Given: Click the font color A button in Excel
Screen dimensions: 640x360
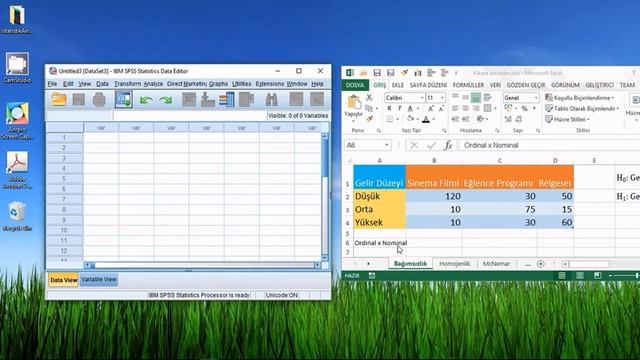Looking at the screenshot, I should 426,119.
